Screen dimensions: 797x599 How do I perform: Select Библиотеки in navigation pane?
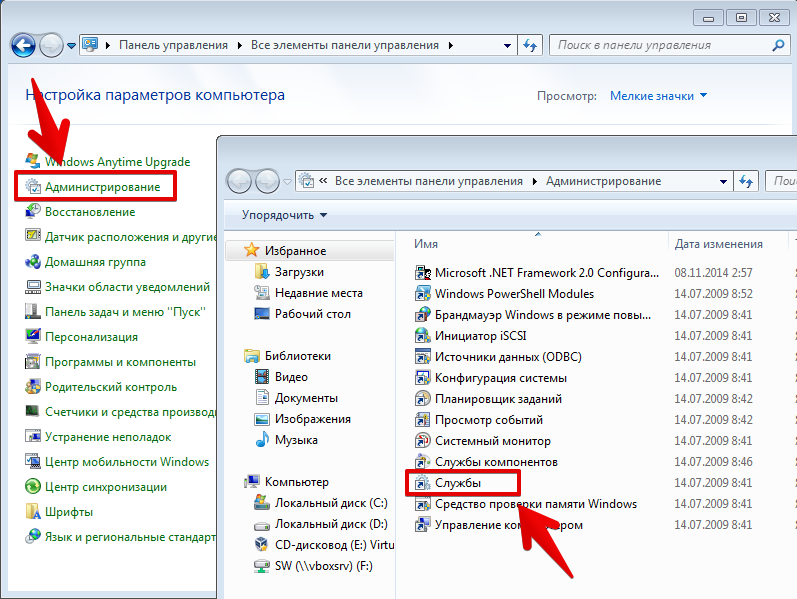coord(297,356)
